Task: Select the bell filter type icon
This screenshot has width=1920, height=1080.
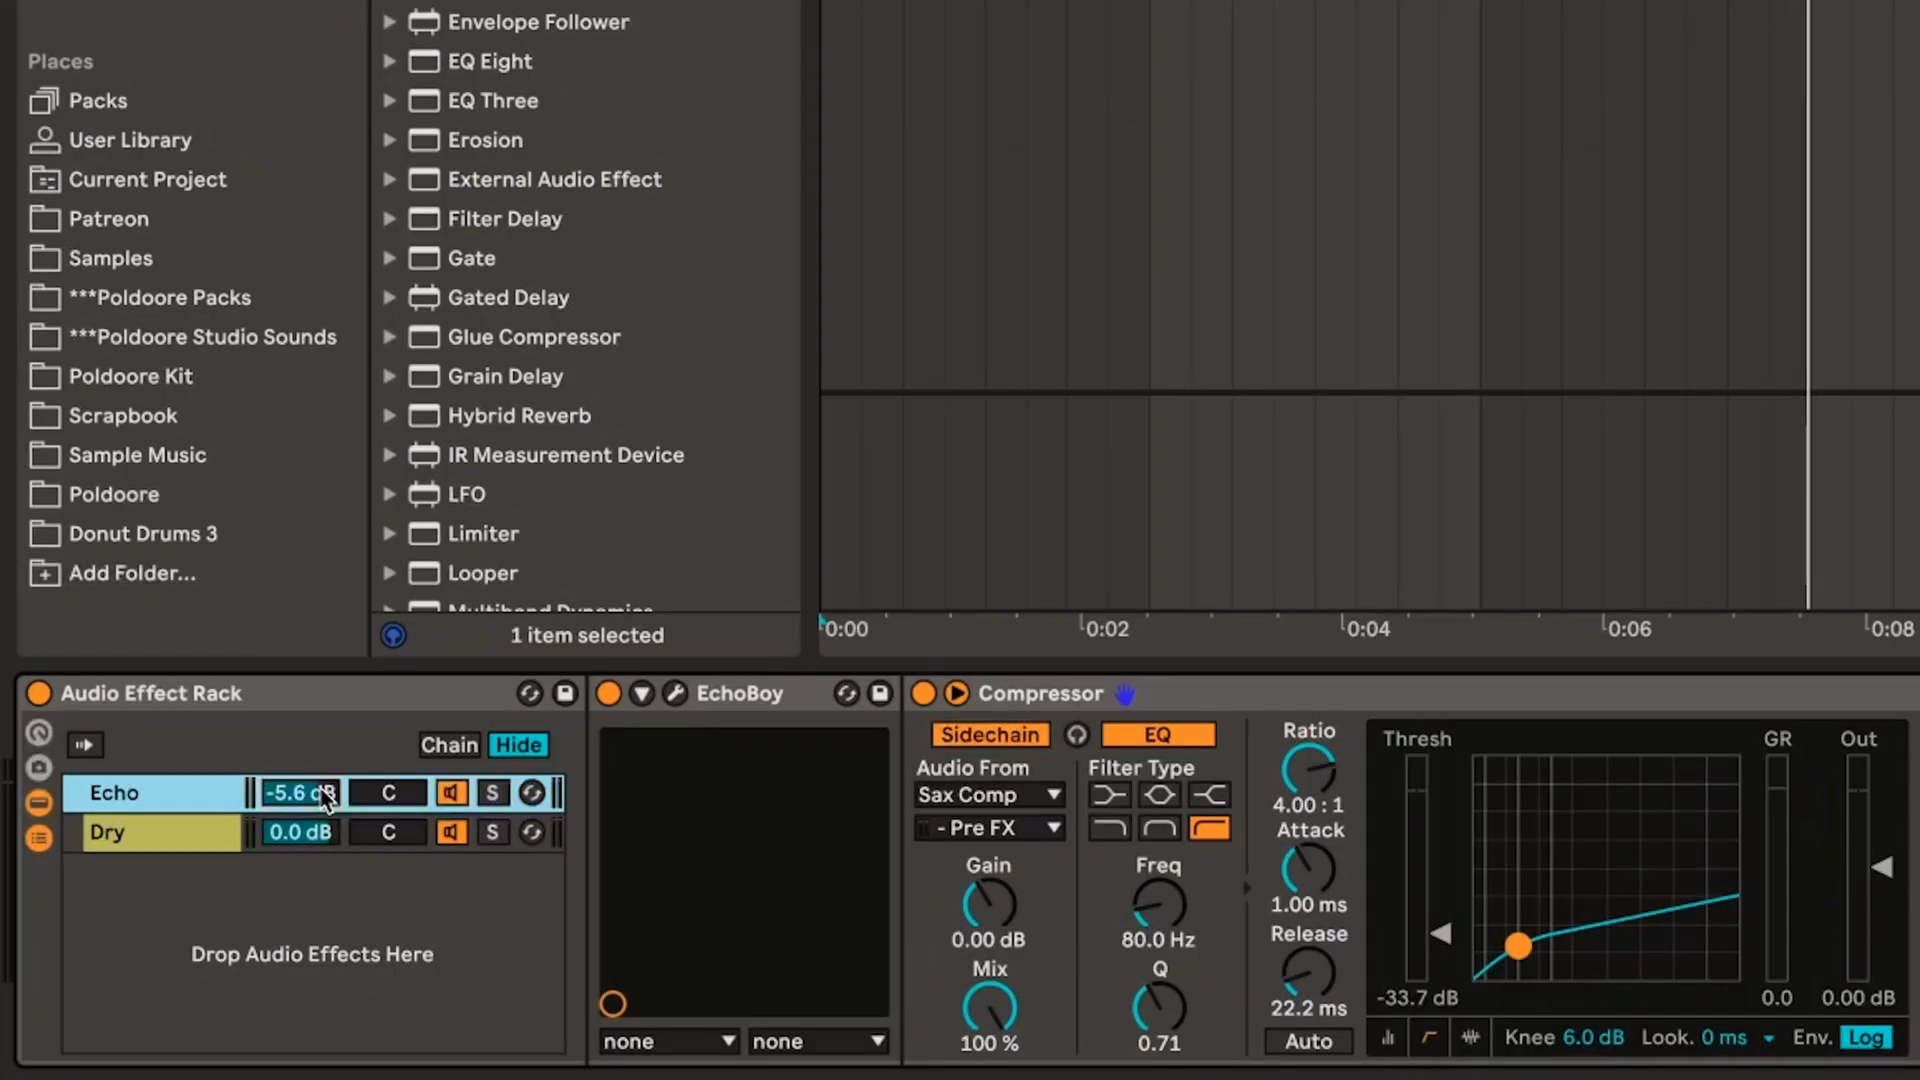Action: 1159,795
